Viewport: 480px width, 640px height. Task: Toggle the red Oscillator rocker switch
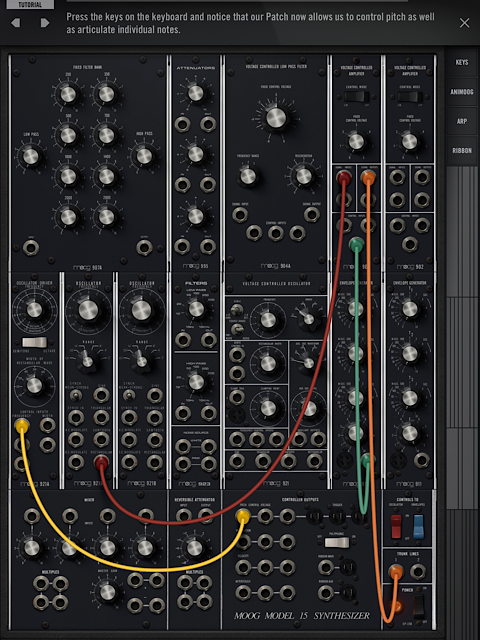(396, 527)
